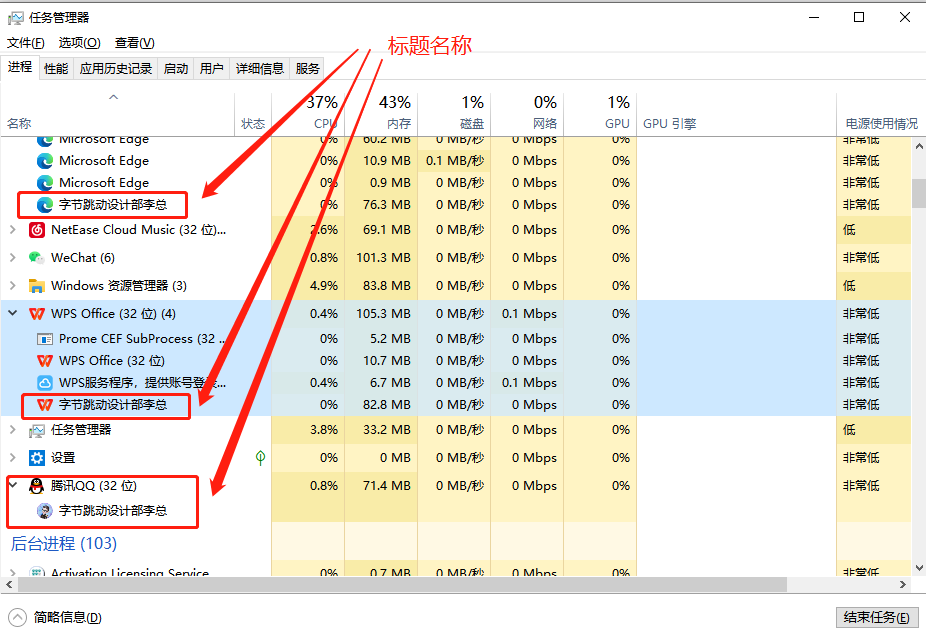The height and width of the screenshot is (637, 926).
Task: Click the green leaf status icon on 设置 row
Action: (260, 458)
